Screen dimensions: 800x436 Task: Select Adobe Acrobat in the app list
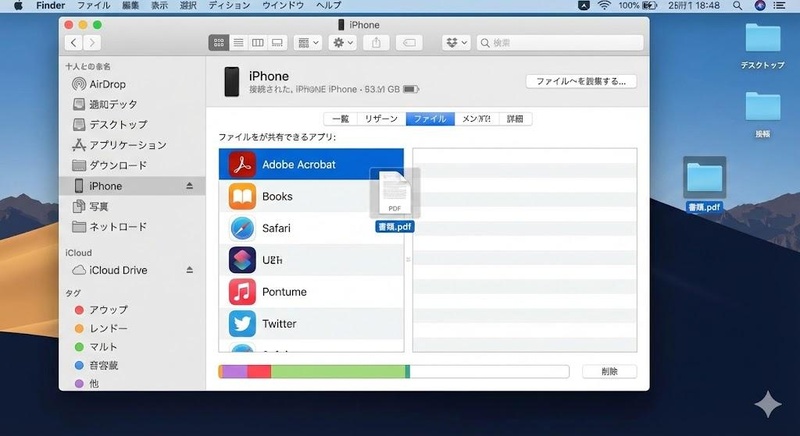311,164
